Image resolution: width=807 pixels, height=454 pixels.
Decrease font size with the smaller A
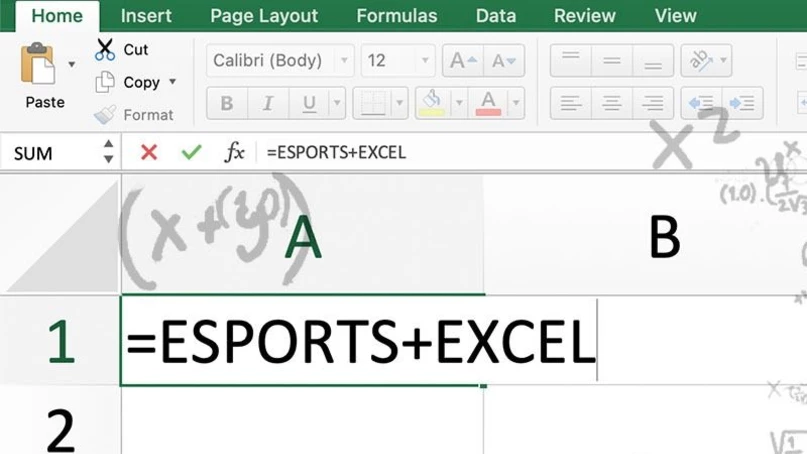504,61
